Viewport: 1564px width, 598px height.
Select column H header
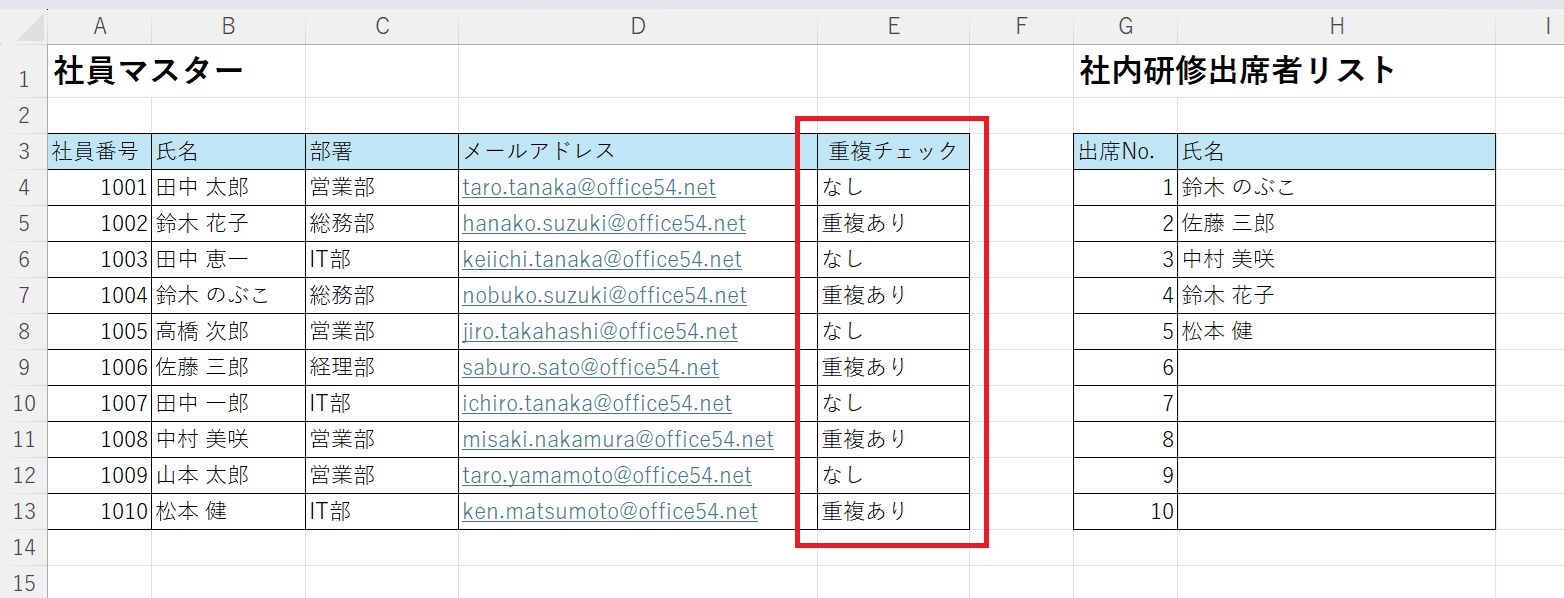[1337, 27]
